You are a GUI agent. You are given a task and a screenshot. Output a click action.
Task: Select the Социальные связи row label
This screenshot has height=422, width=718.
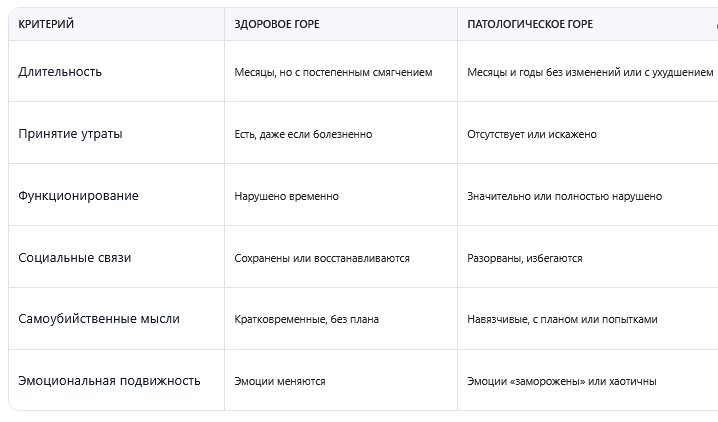tap(75, 258)
